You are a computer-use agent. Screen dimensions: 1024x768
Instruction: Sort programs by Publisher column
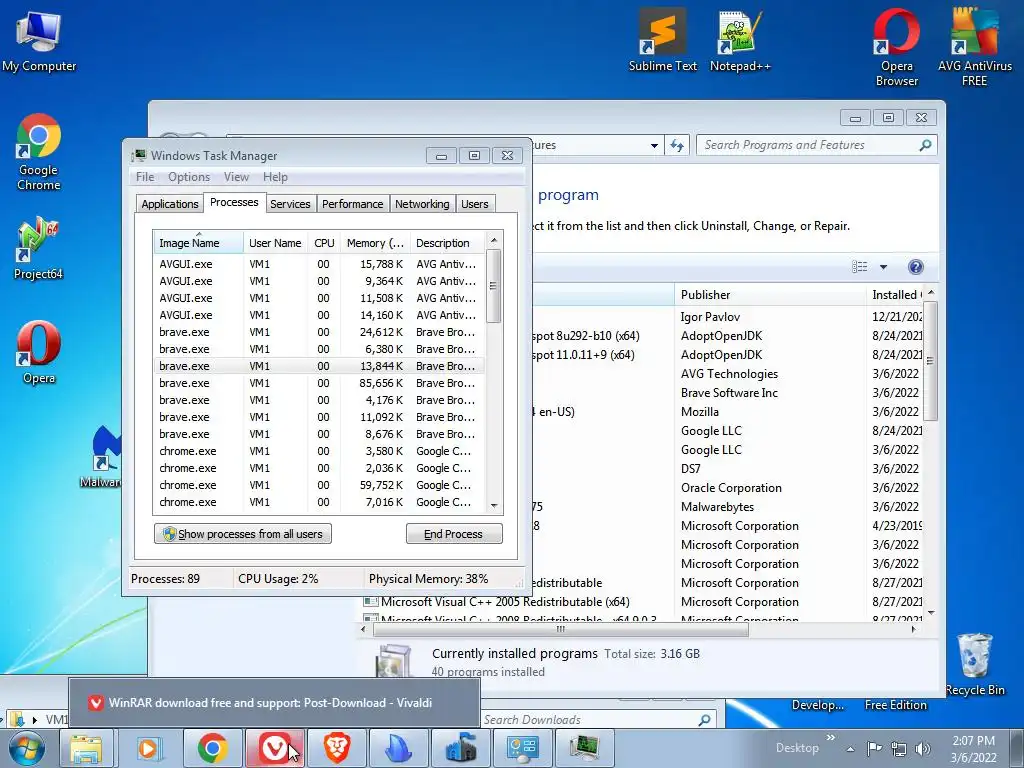(770, 295)
